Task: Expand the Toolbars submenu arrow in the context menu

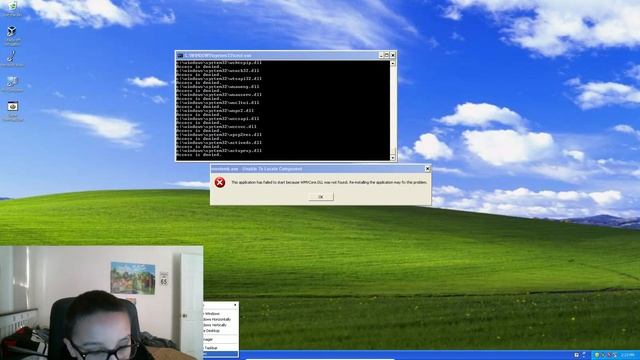Action: coord(235,305)
